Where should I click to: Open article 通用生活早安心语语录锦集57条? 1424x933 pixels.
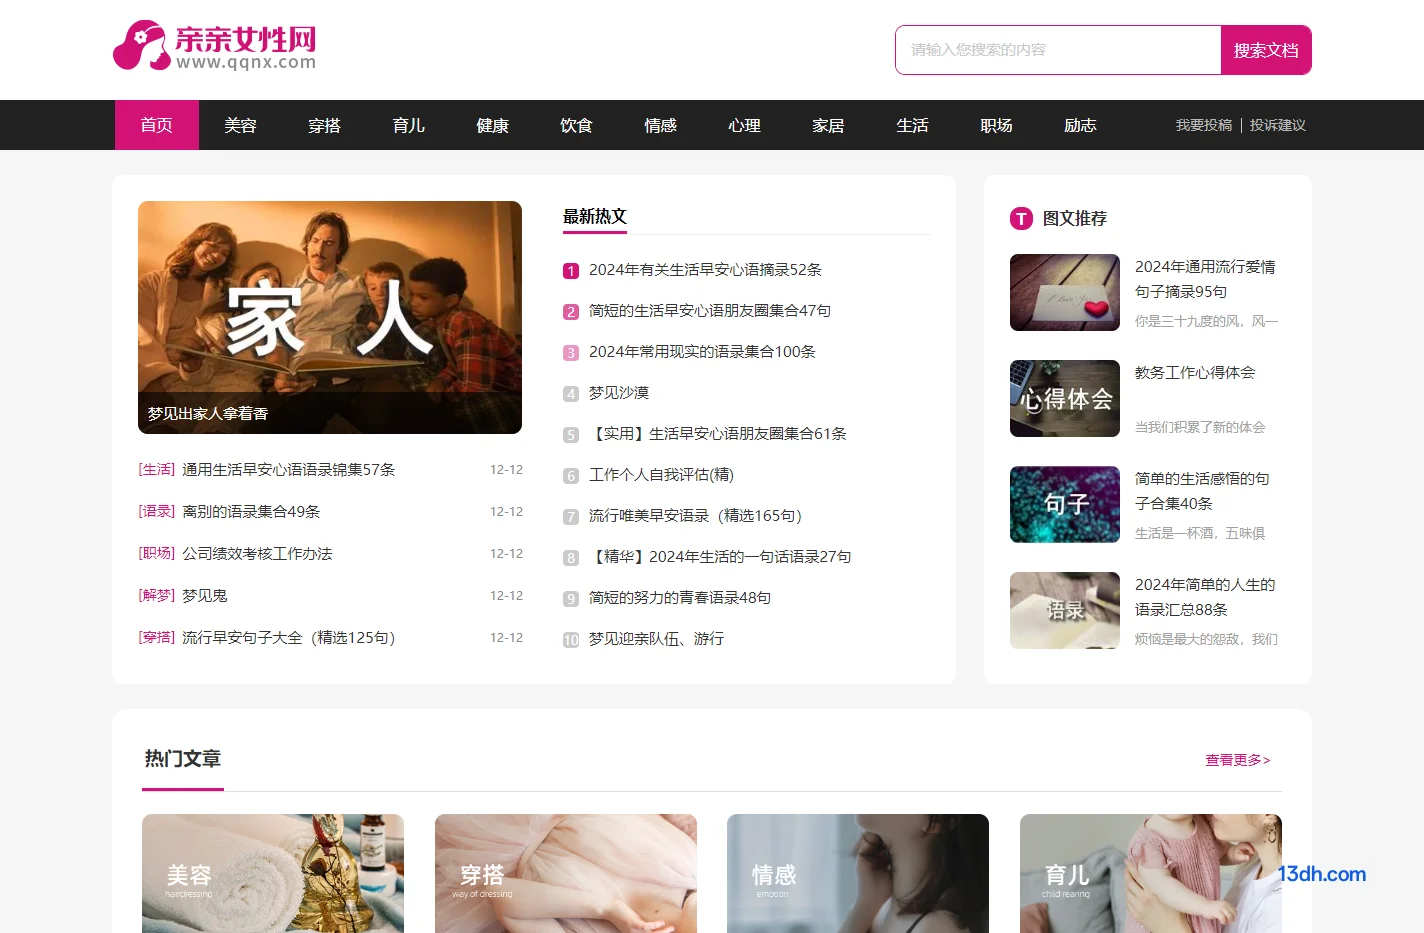(x=289, y=470)
